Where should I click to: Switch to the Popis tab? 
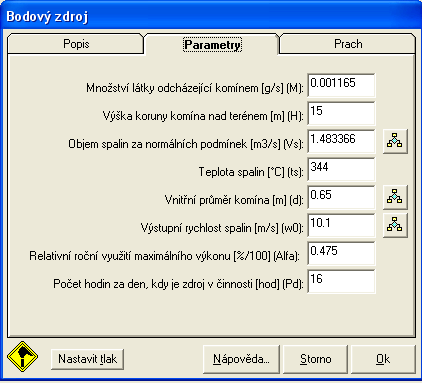click(x=76, y=44)
